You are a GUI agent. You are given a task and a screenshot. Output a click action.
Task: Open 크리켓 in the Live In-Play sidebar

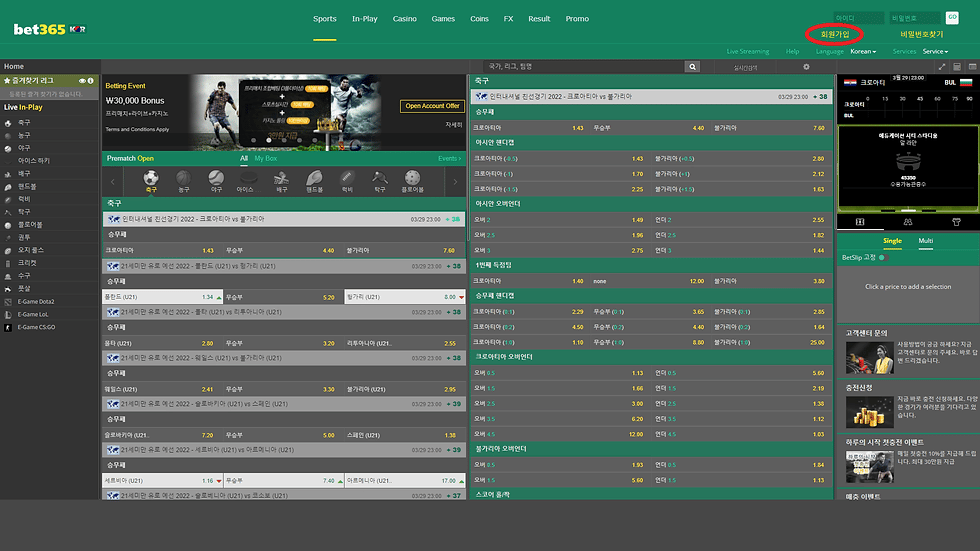[x=27, y=263]
